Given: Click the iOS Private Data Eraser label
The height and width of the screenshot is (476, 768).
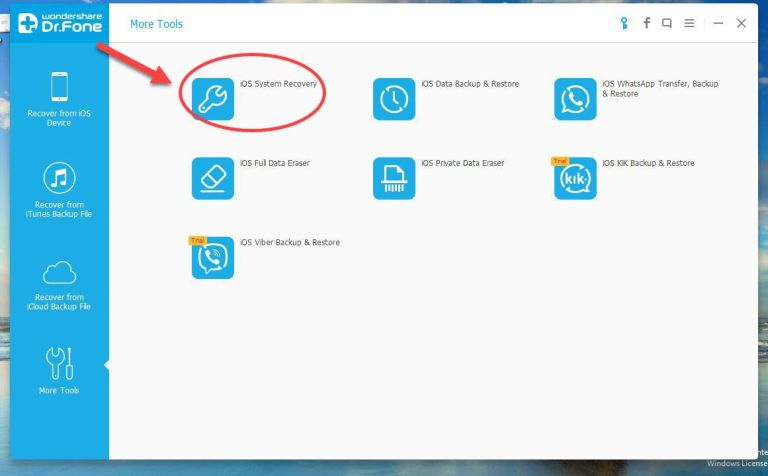Looking at the screenshot, I should pyautogui.click(x=462, y=163).
